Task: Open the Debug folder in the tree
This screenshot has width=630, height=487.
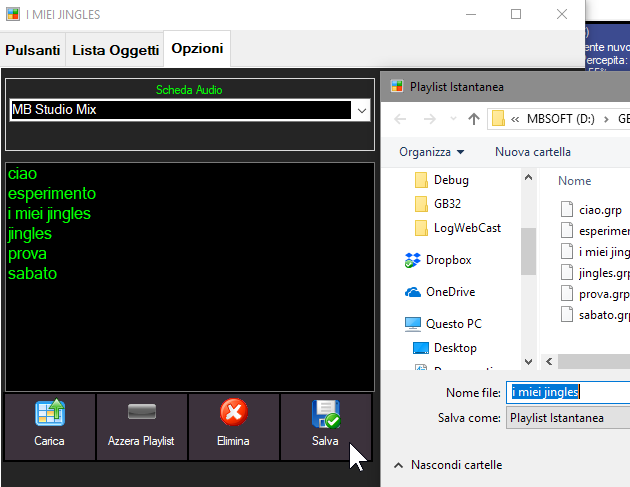Action: click(450, 180)
